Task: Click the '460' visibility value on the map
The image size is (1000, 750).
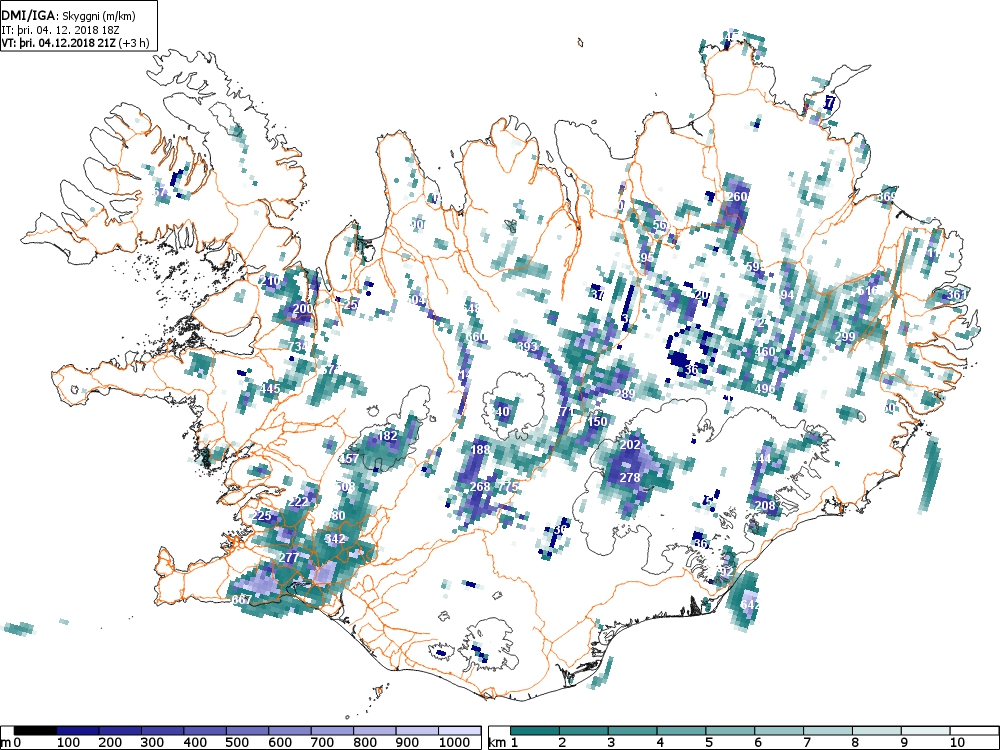Action: pyautogui.click(x=765, y=351)
